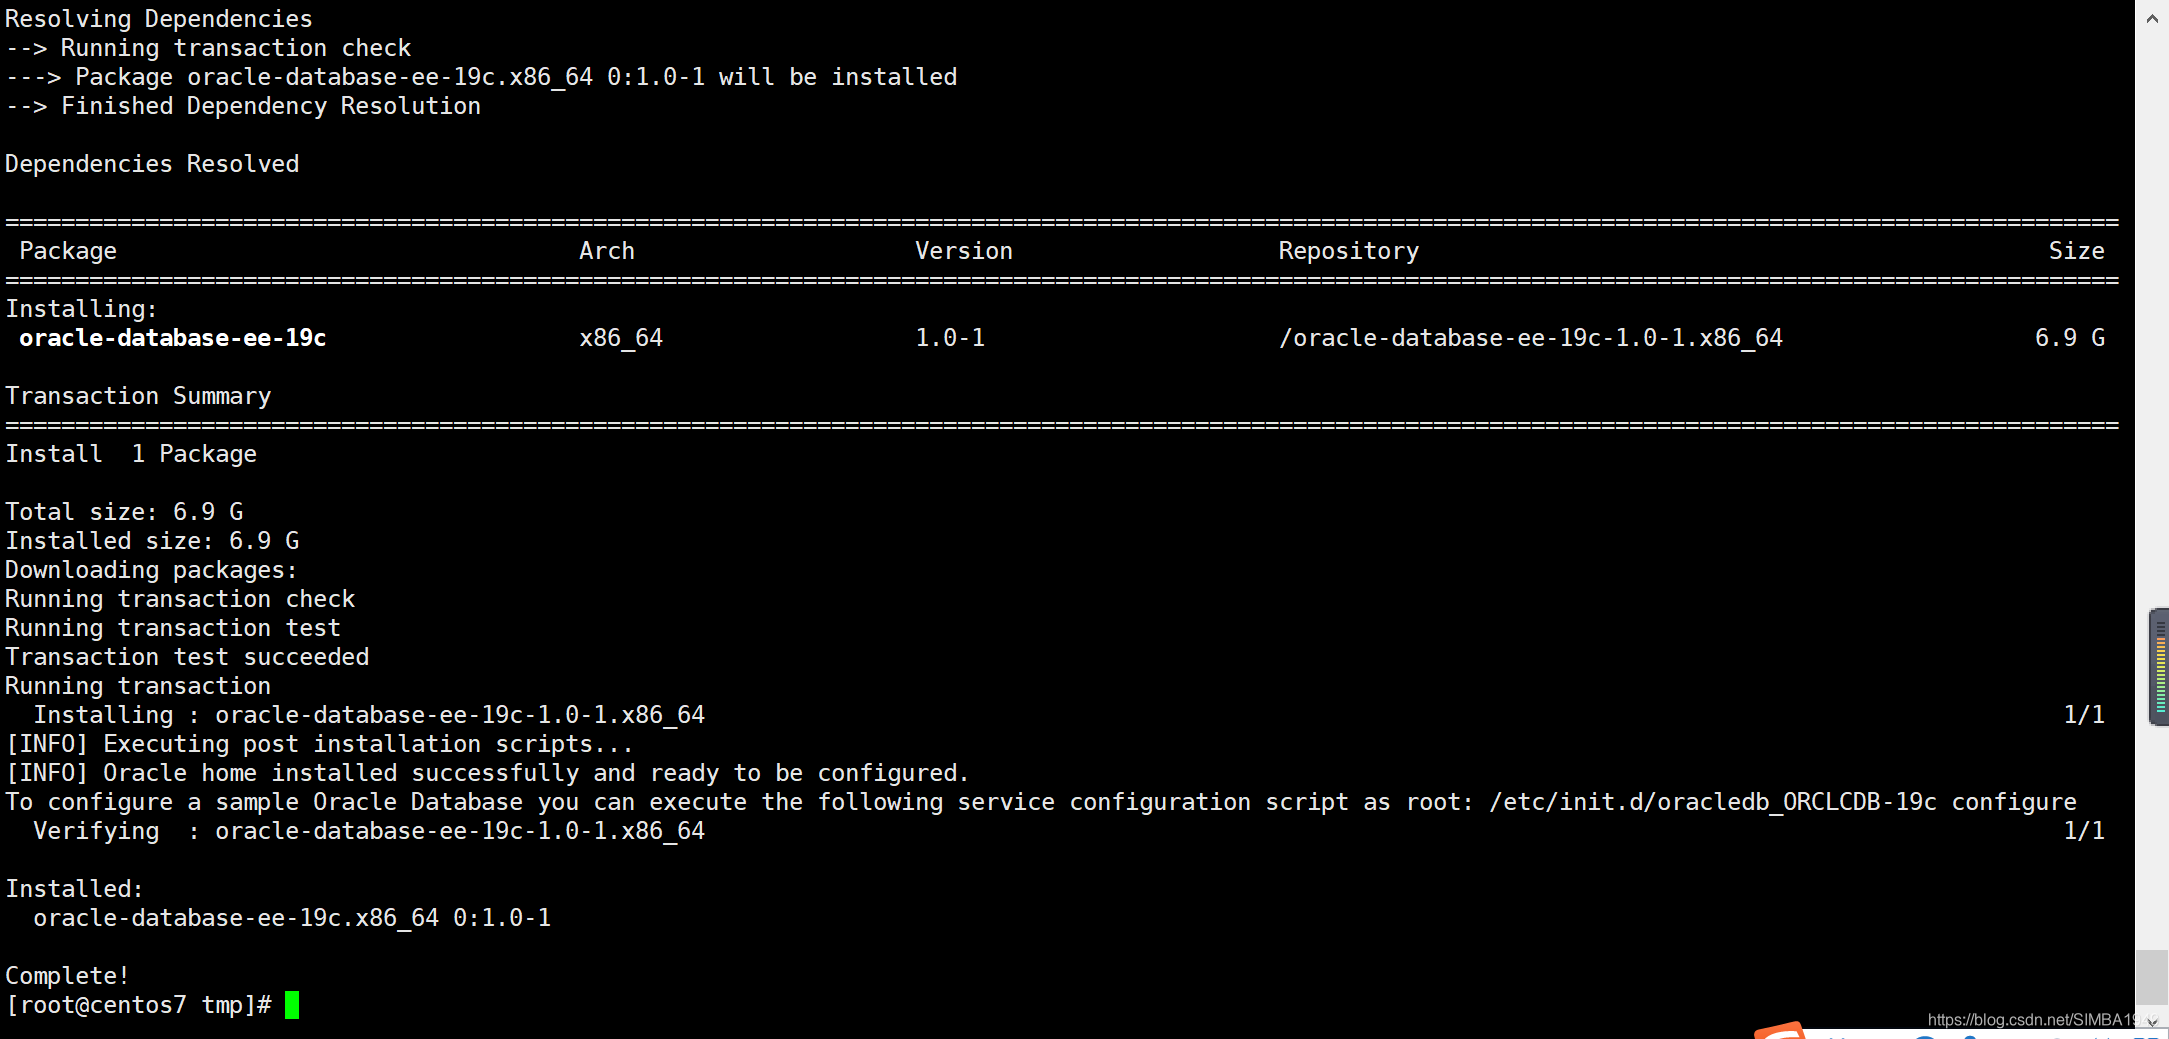Click '--> Finished Dependency Resolution' line
The image size is (2169, 1039).
point(243,106)
